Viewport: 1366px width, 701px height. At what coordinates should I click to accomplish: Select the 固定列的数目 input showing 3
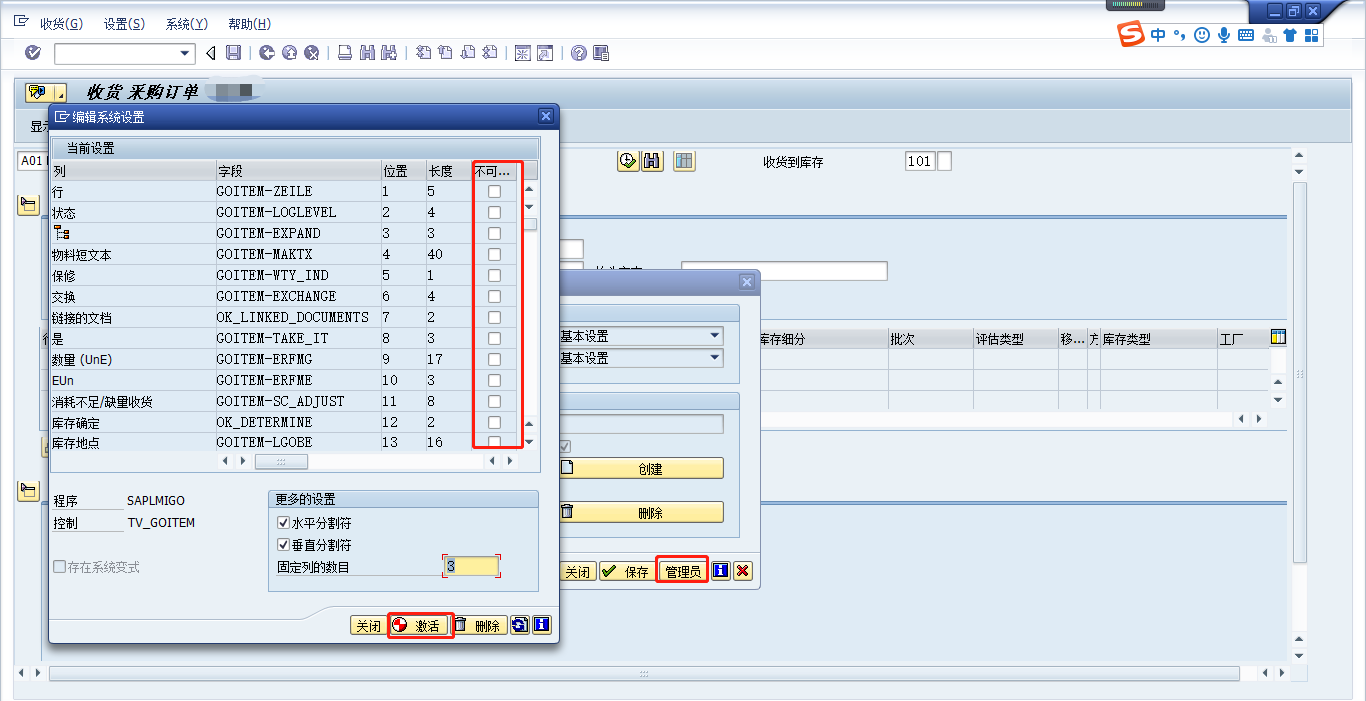(470, 566)
